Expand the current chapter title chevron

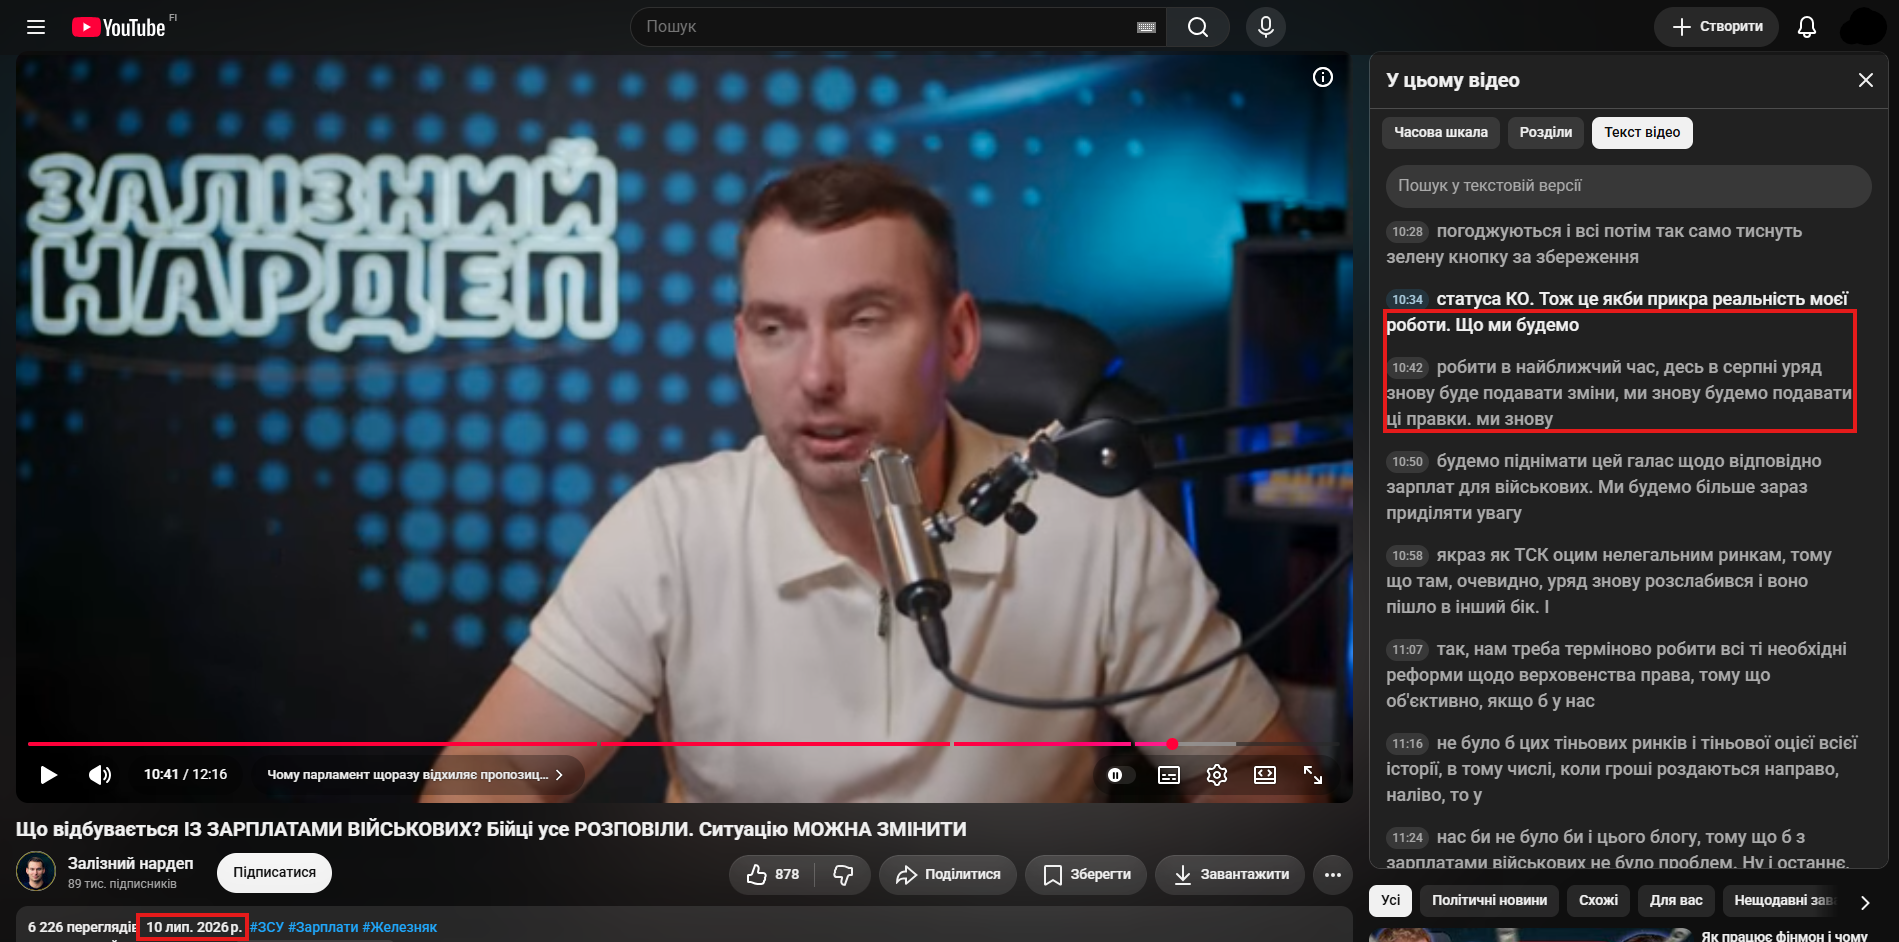(x=559, y=775)
